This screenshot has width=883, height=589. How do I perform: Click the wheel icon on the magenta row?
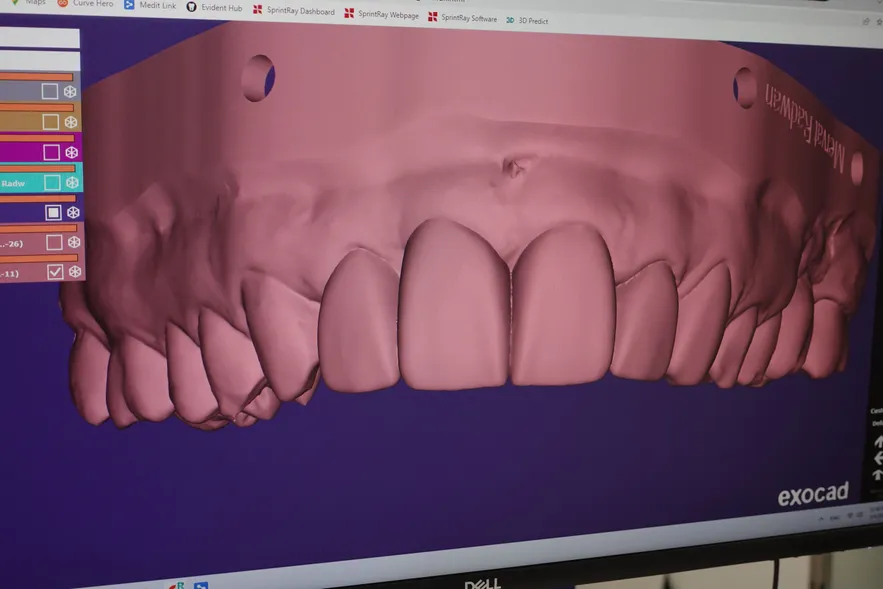72,152
